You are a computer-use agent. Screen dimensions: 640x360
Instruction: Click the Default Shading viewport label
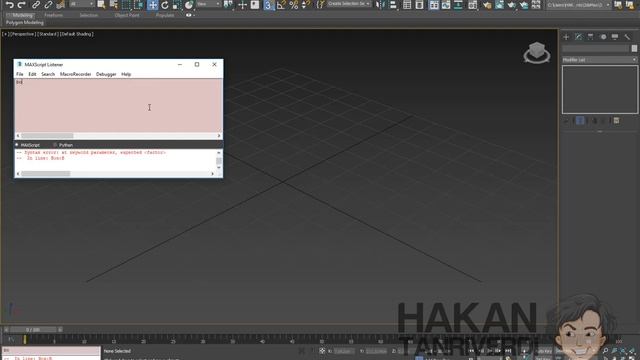click(x=77, y=34)
